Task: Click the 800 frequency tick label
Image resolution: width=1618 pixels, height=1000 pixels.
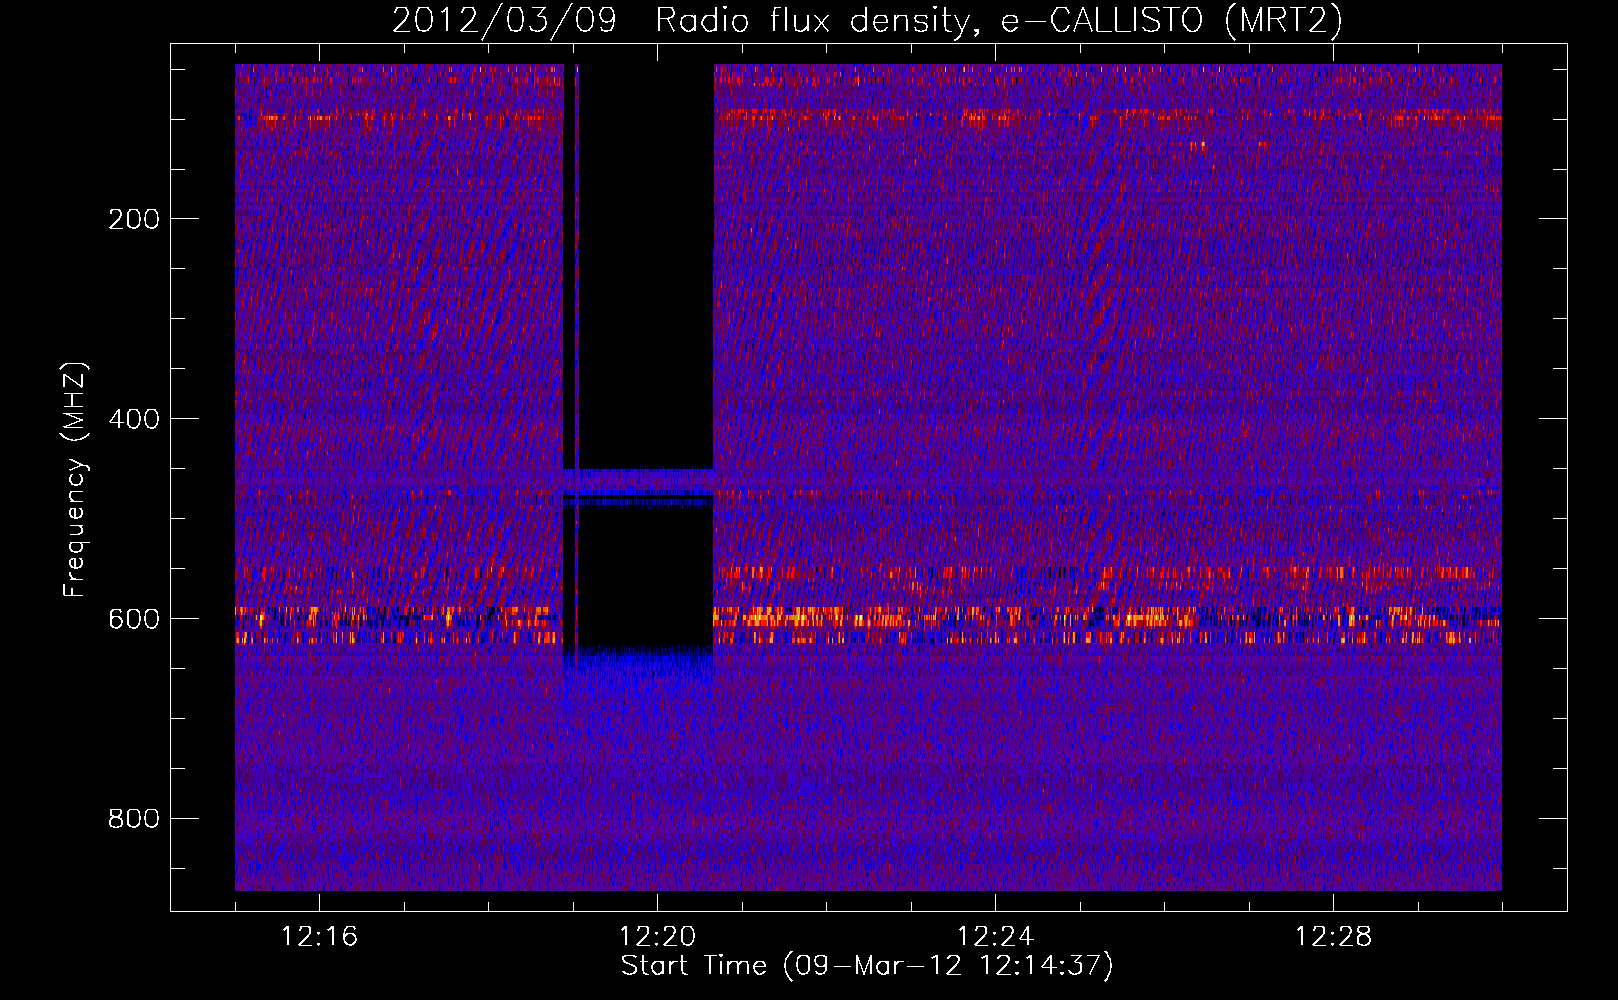Action: pos(134,819)
